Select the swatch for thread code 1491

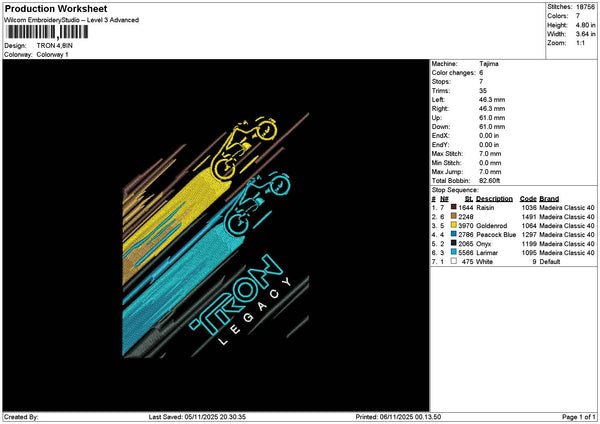453,216
